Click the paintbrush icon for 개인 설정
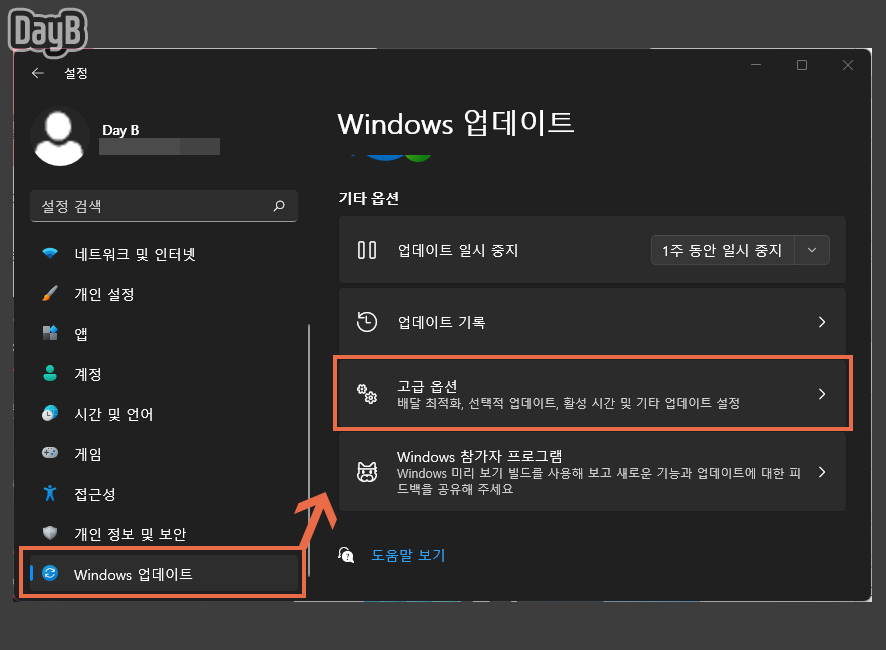886x650 pixels. [50, 293]
